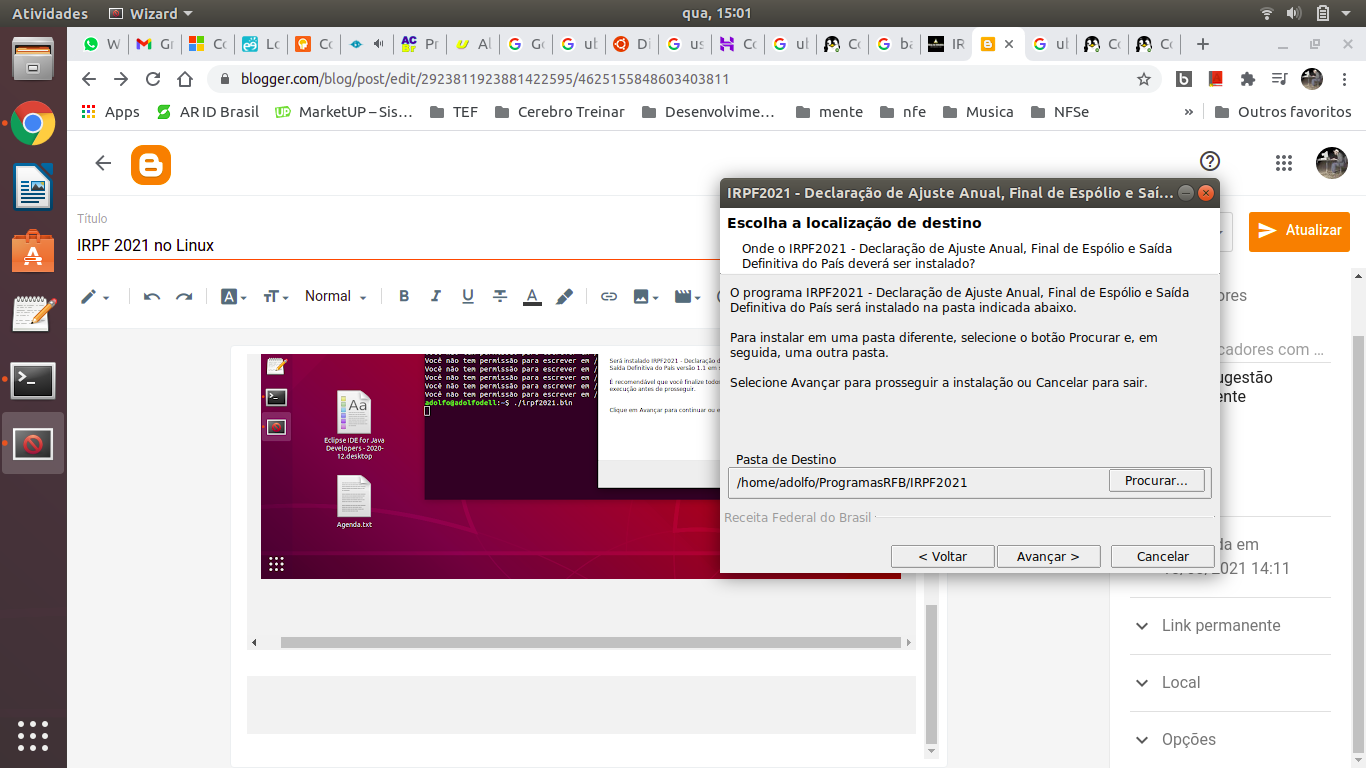Open the Chrome extensions puzzle icon
This screenshot has width=1366, height=768.
coord(1247,79)
